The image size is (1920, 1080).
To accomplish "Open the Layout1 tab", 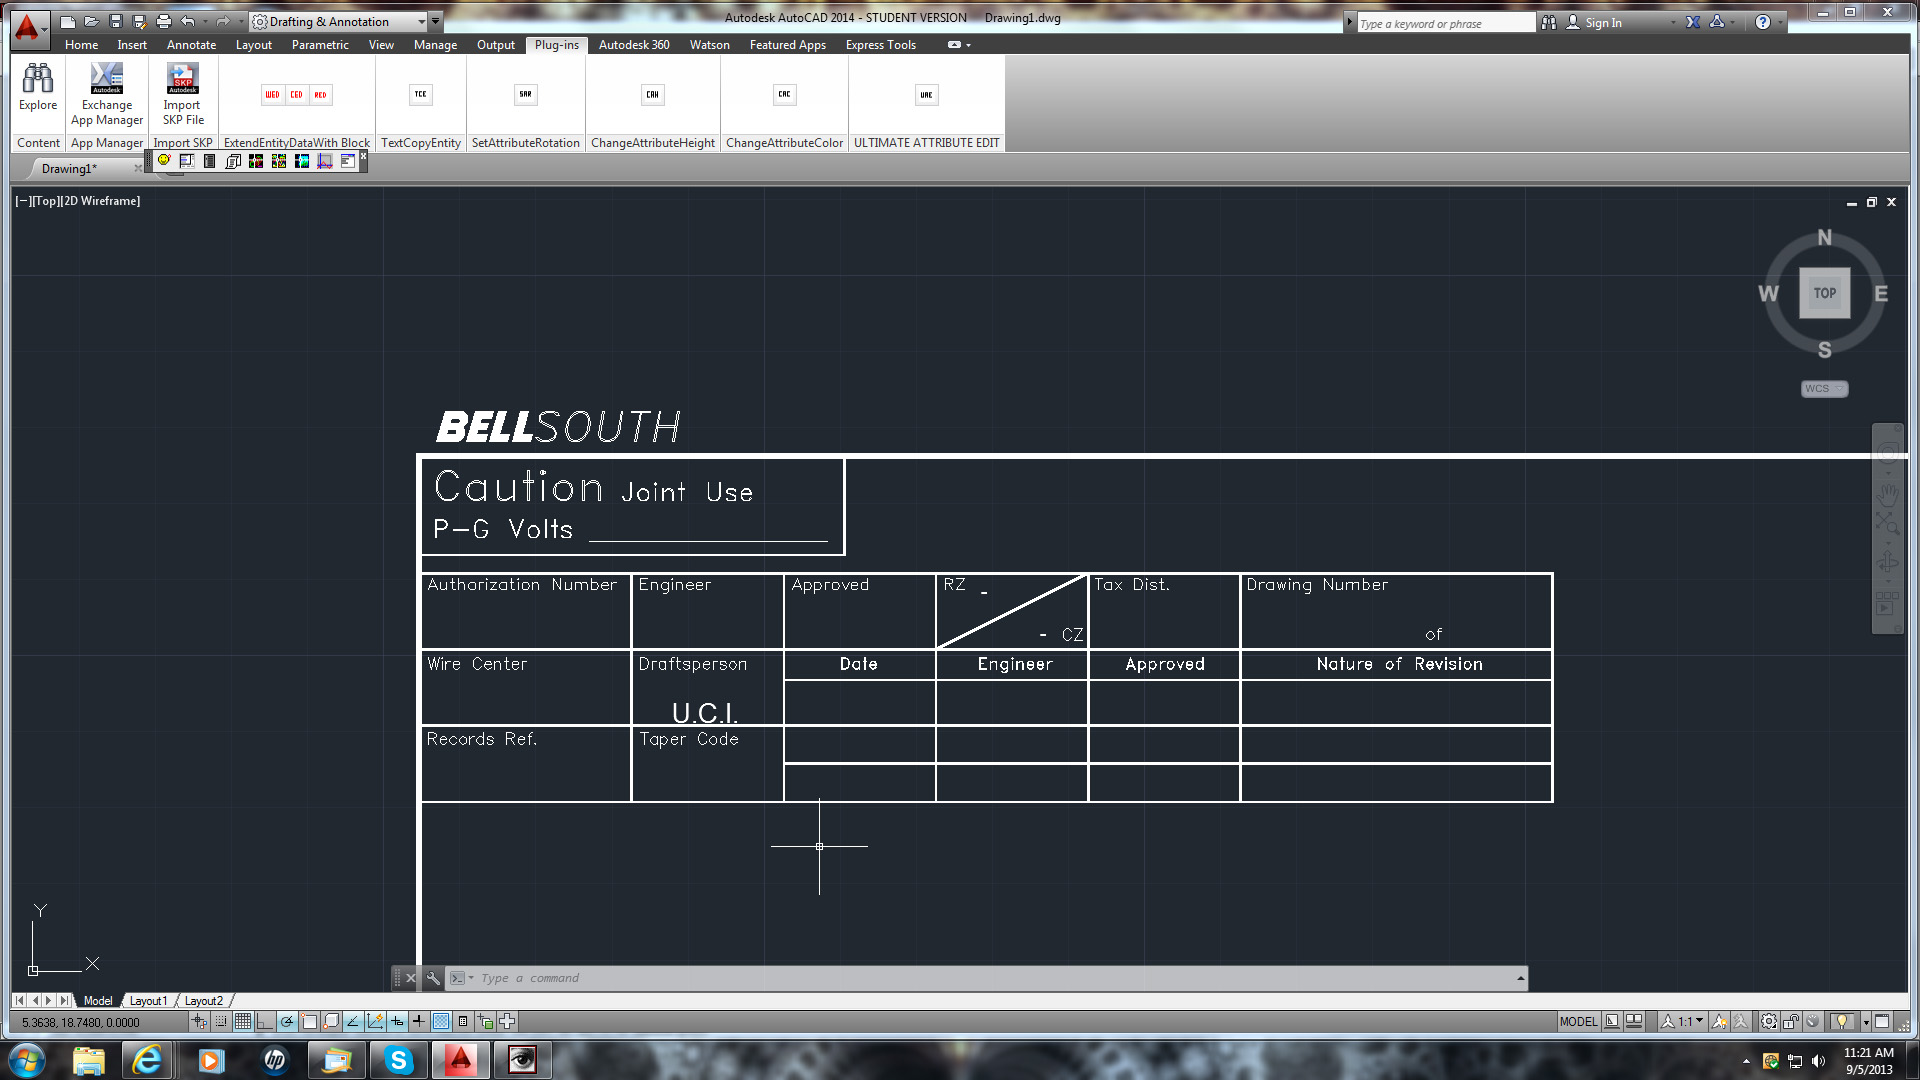I will (148, 1001).
